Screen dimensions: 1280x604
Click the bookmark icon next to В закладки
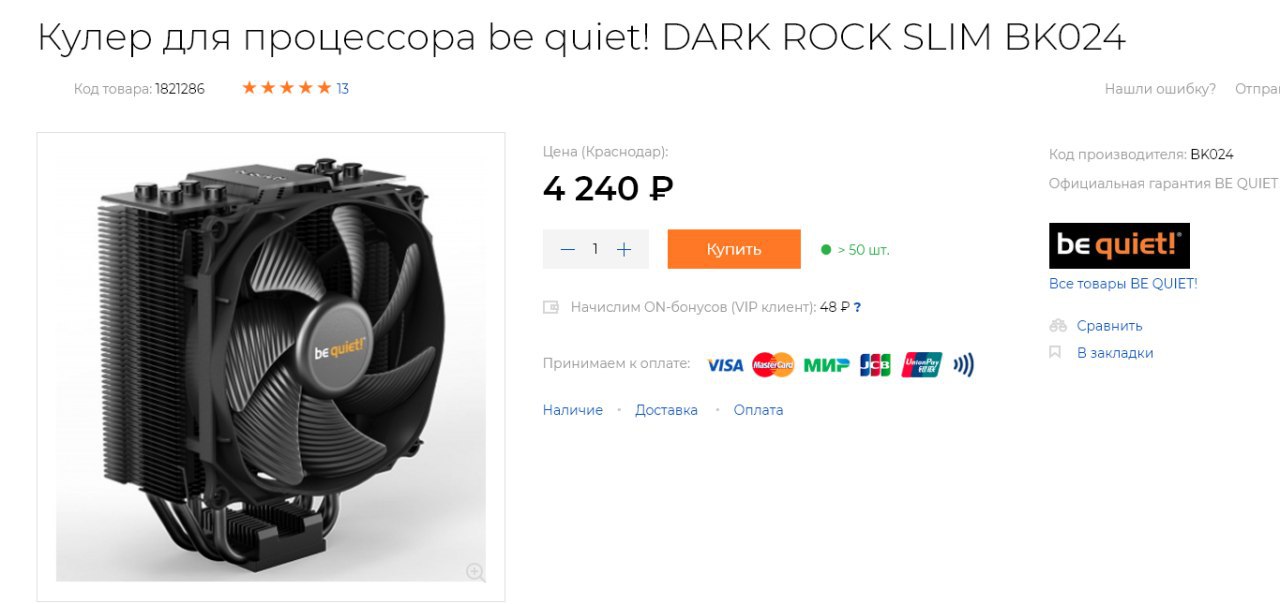[1054, 353]
